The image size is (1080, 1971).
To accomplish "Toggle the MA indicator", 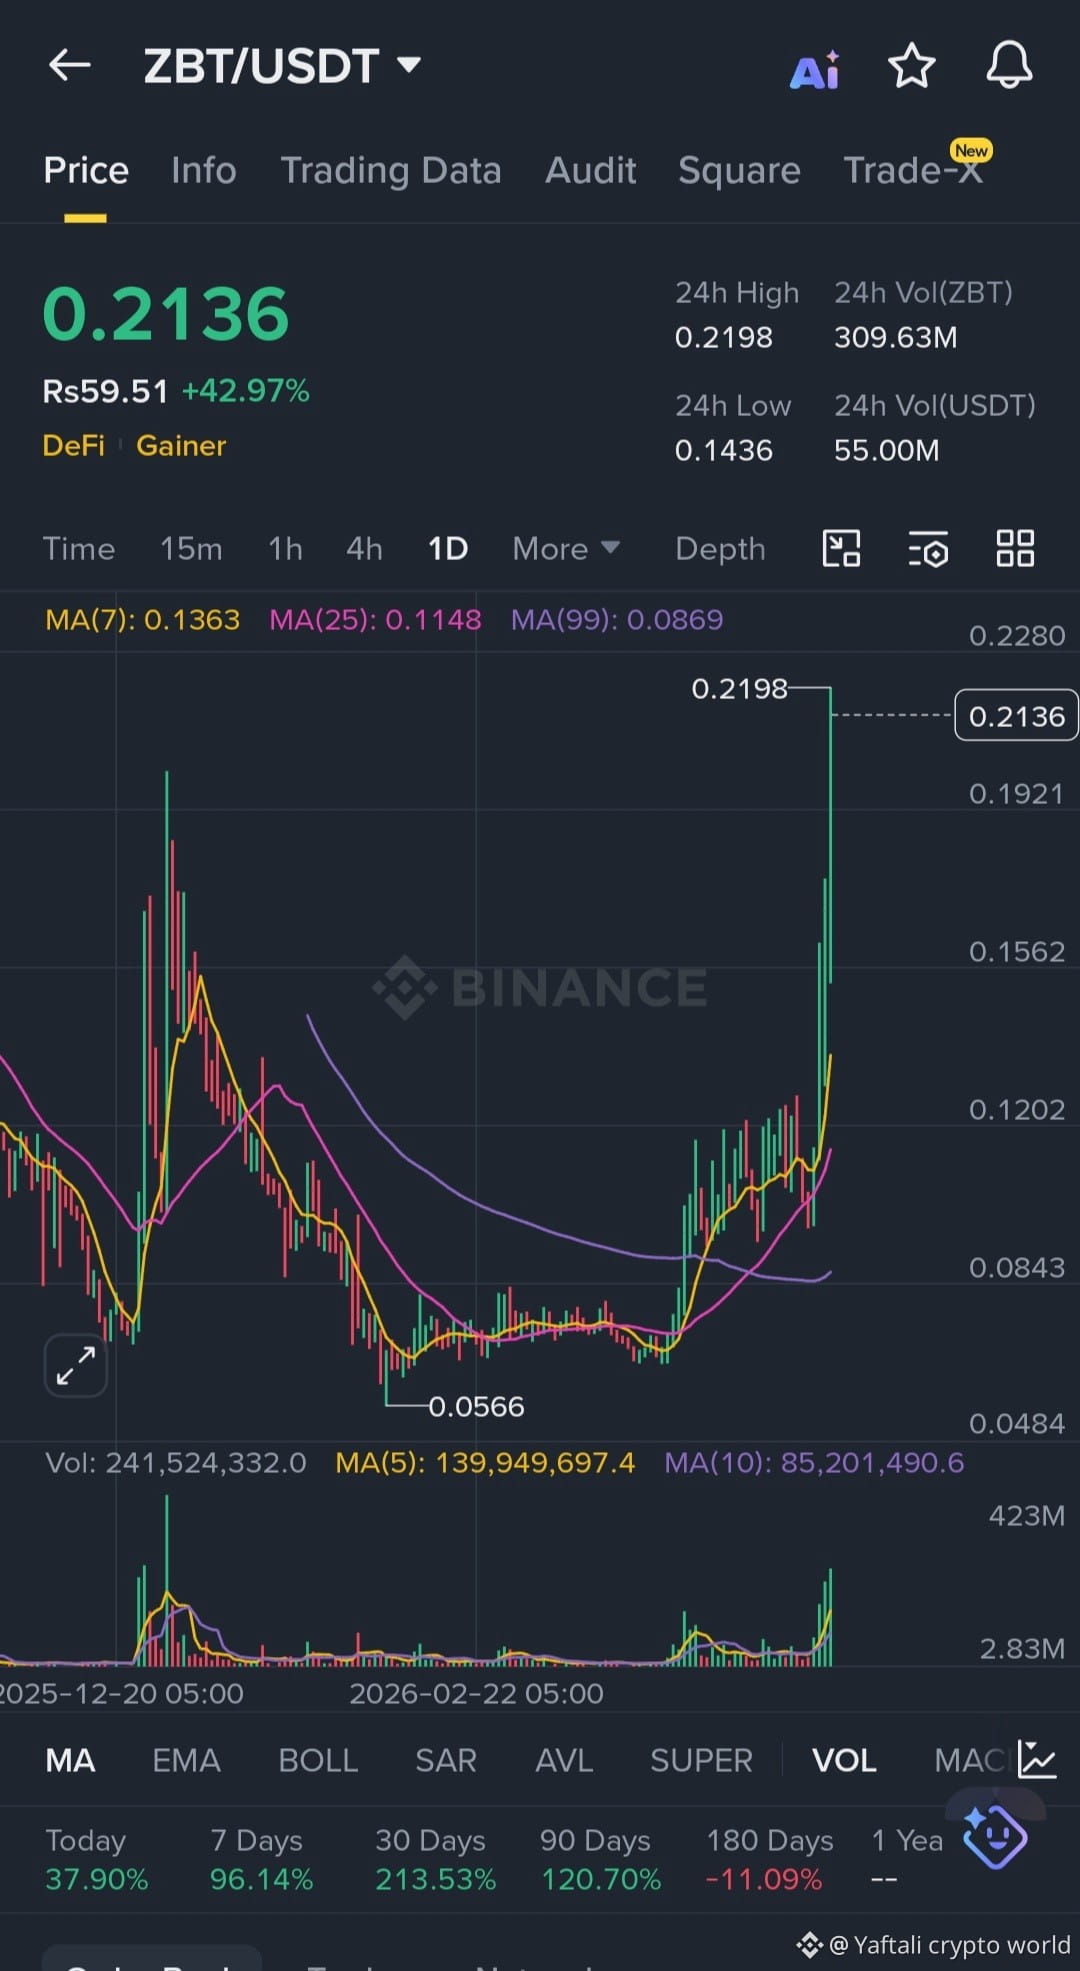I will tap(70, 1760).
